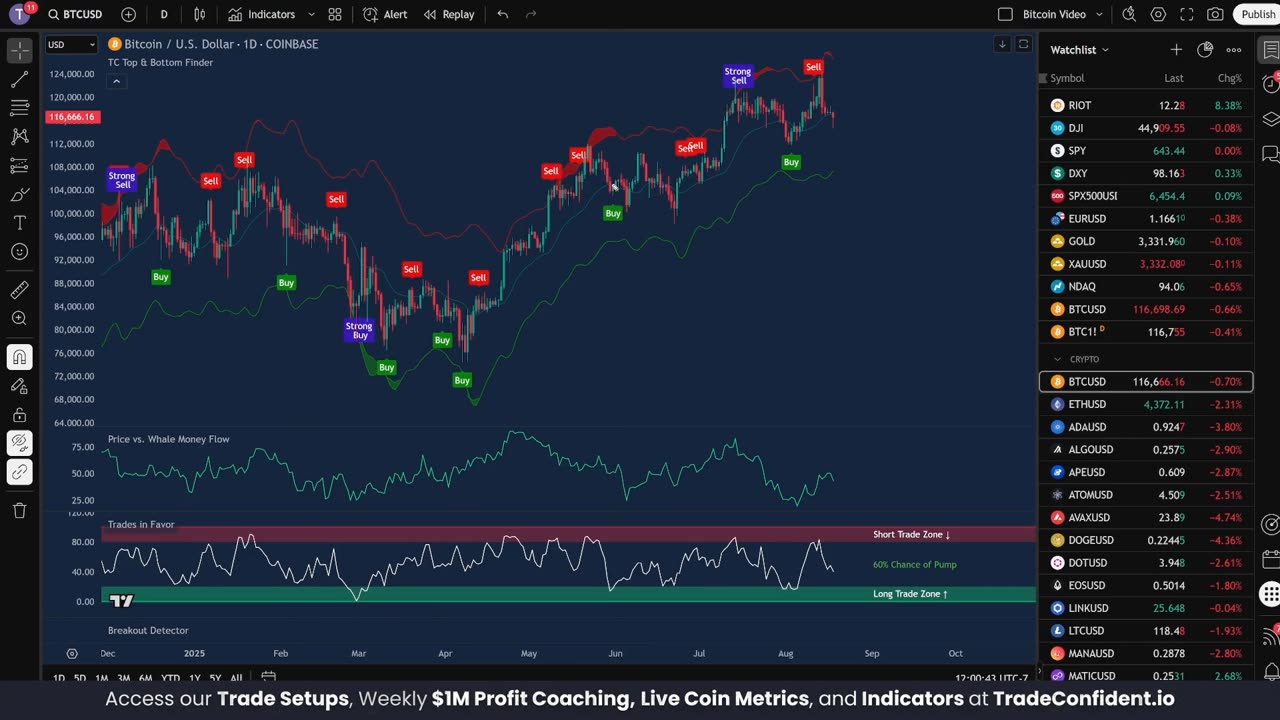Switch to YTD time range tab

[171, 678]
